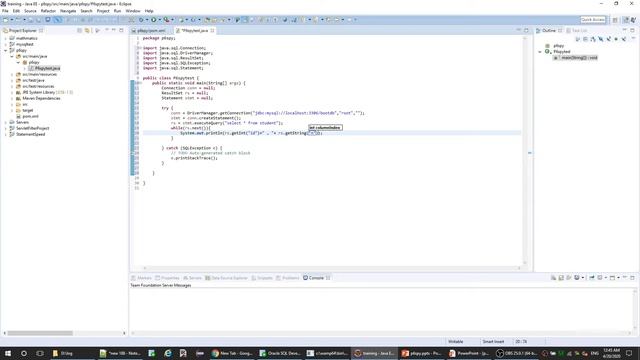Open the New file dropdown arrow
The width and height of the screenshot is (640, 360).
point(11,20)
